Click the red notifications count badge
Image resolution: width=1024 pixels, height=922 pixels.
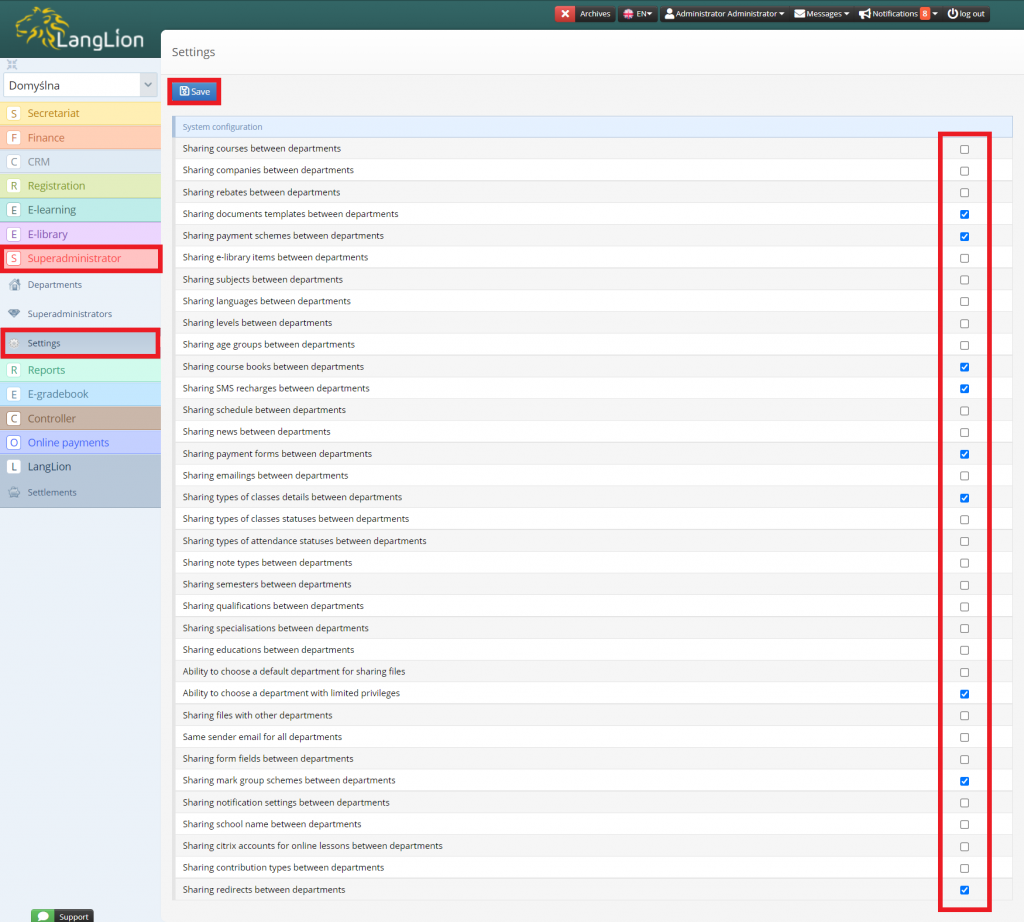pyautogui.click(x=924, y=13)
